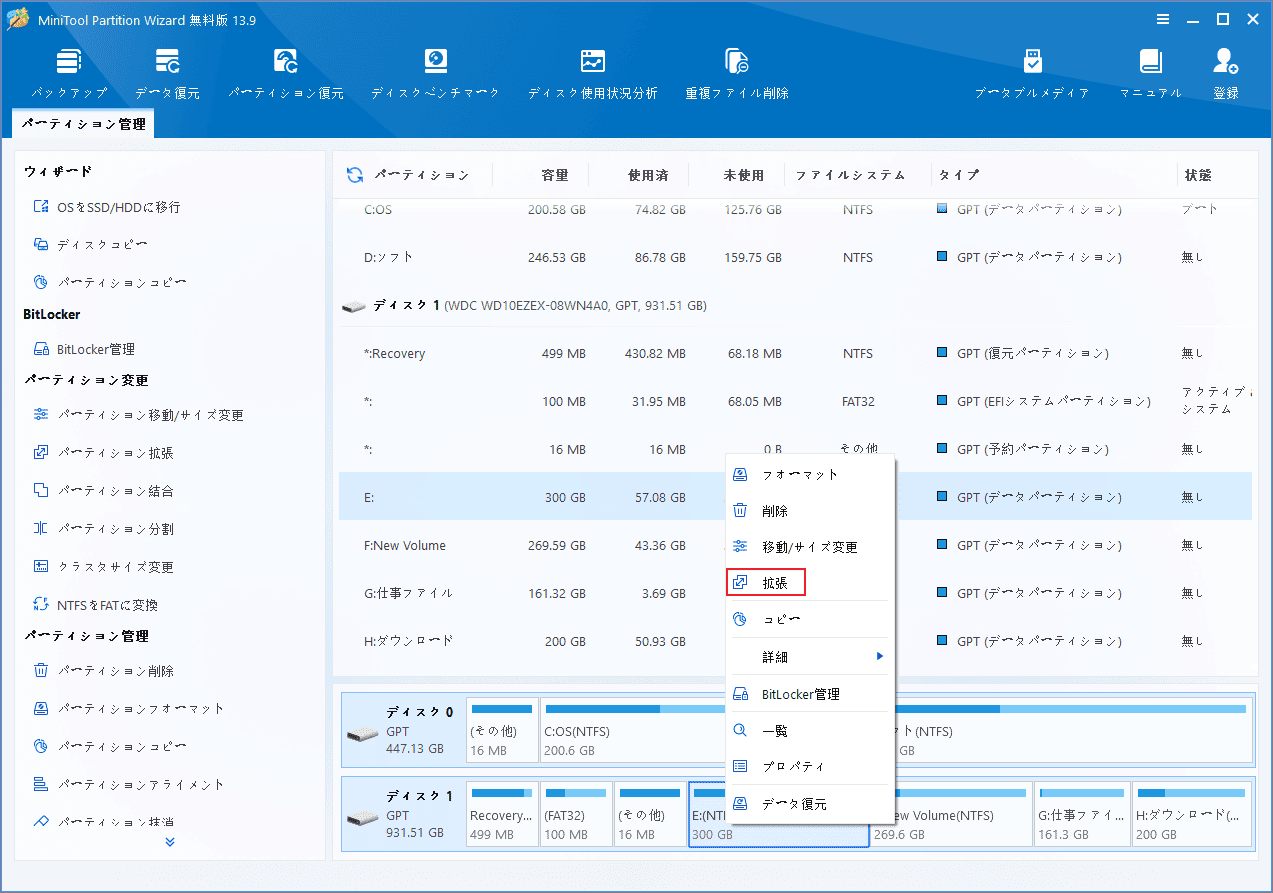The height and width of the screenshot is (893, 1273).
Task: Select the H:ダウンロード block in disk map
Action: 1192,814
